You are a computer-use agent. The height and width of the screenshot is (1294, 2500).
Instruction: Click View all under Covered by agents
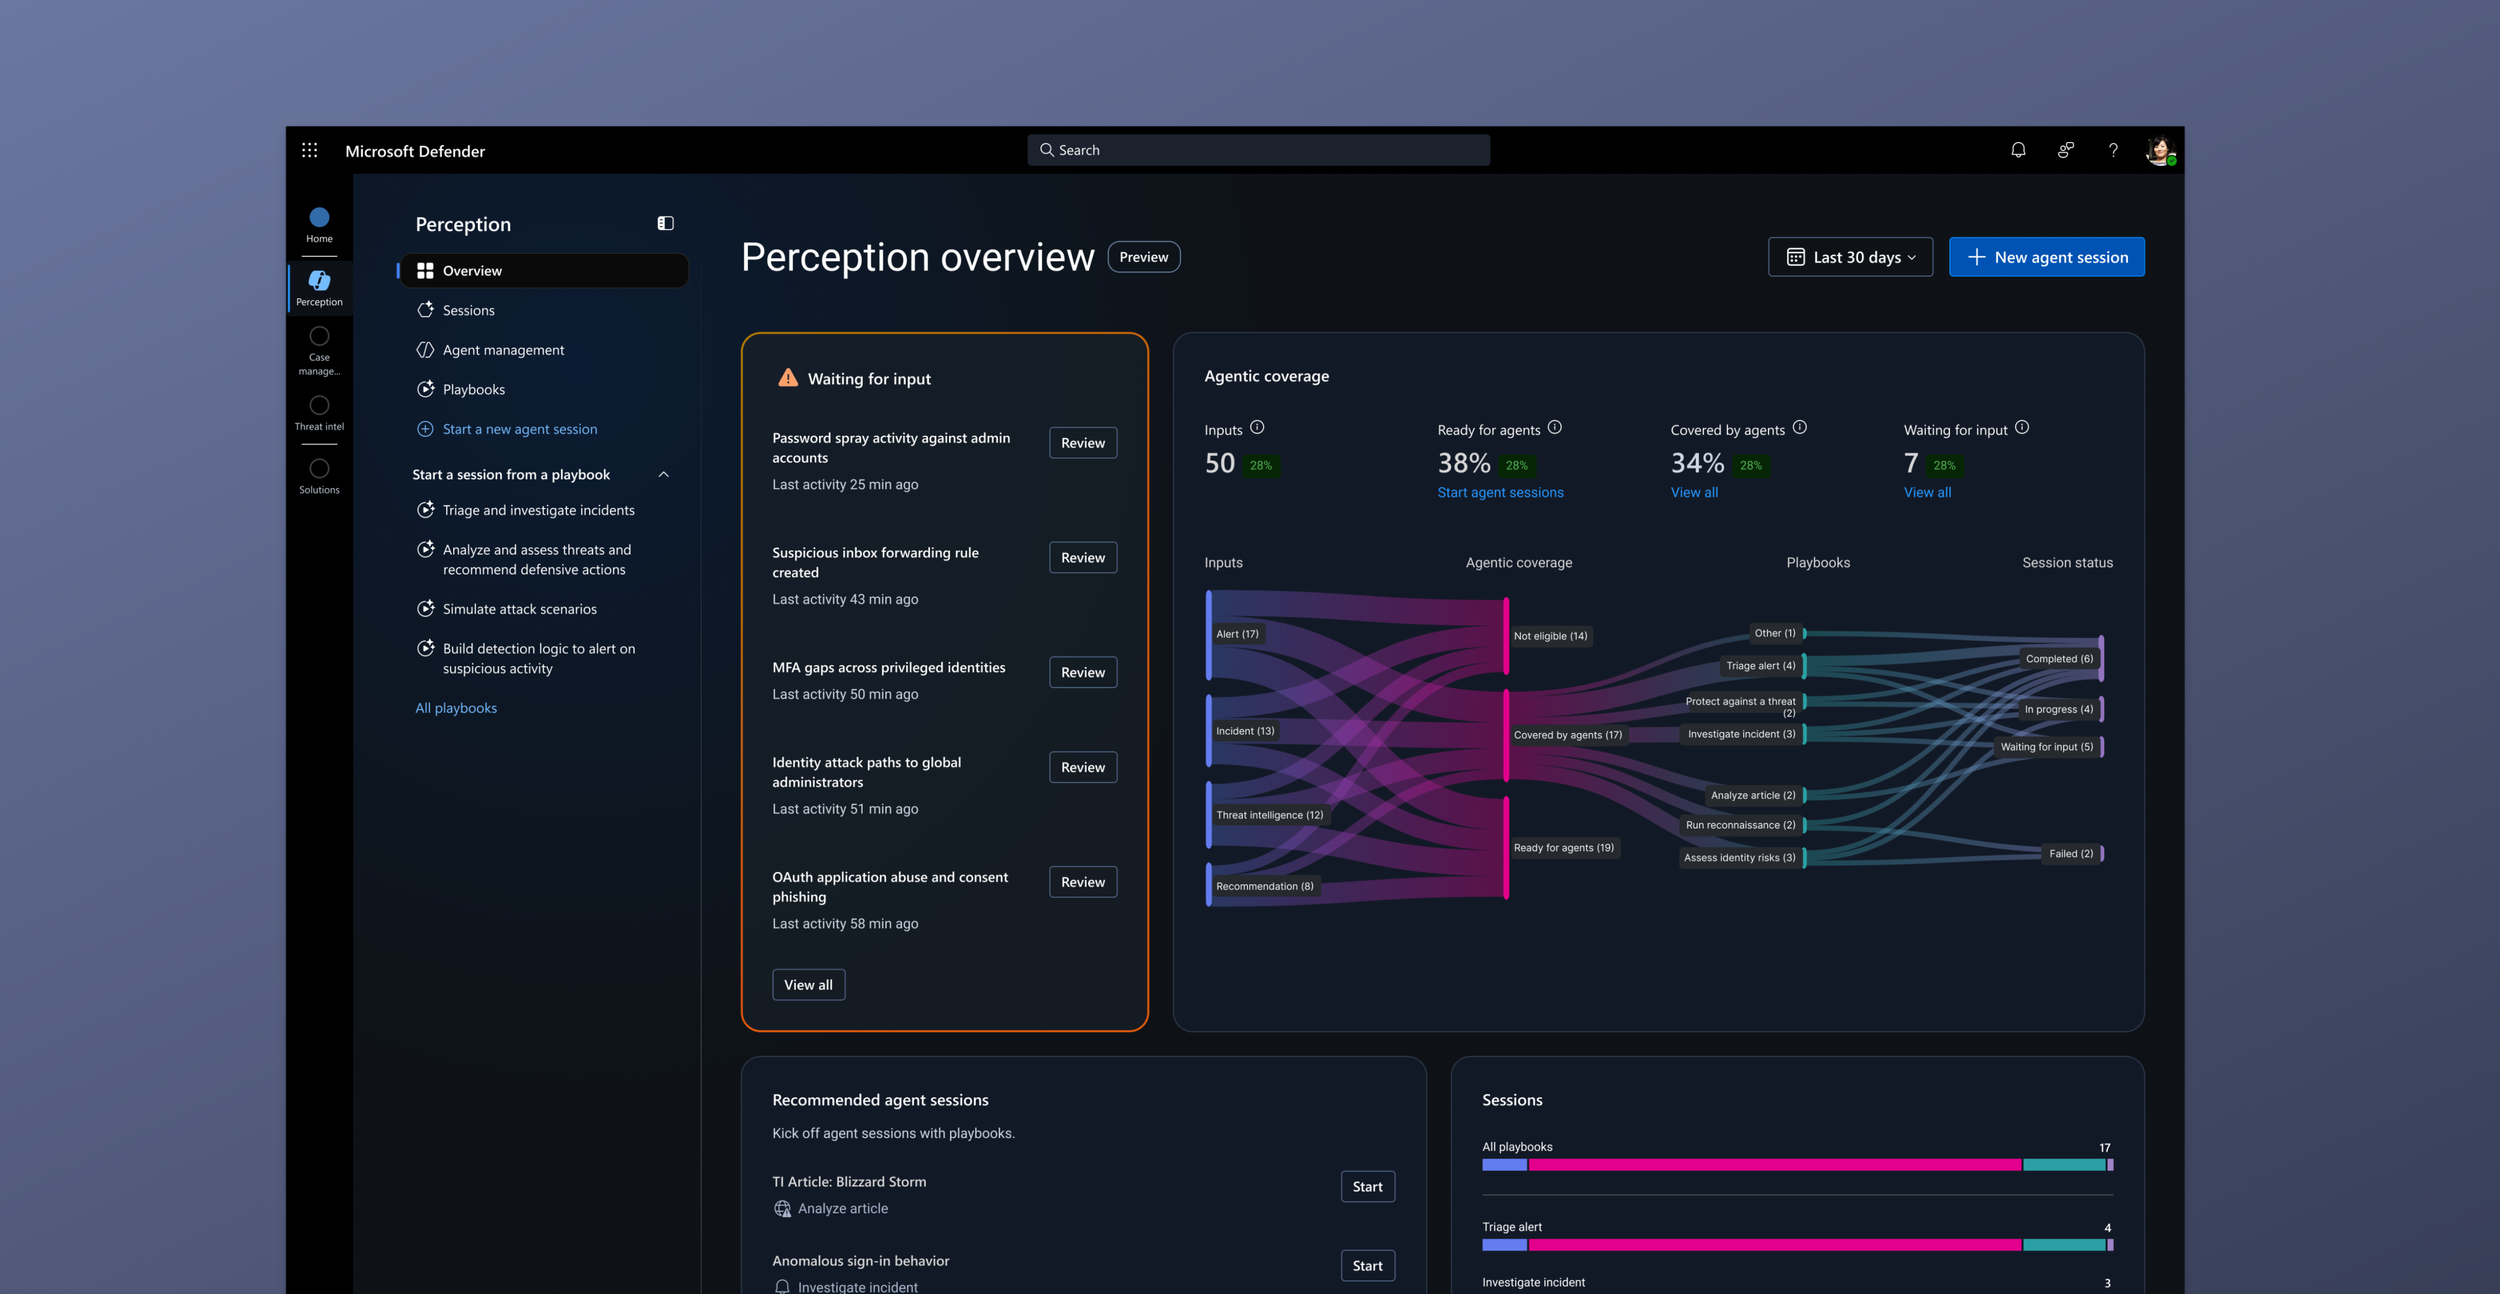[x=1694, y=492]
